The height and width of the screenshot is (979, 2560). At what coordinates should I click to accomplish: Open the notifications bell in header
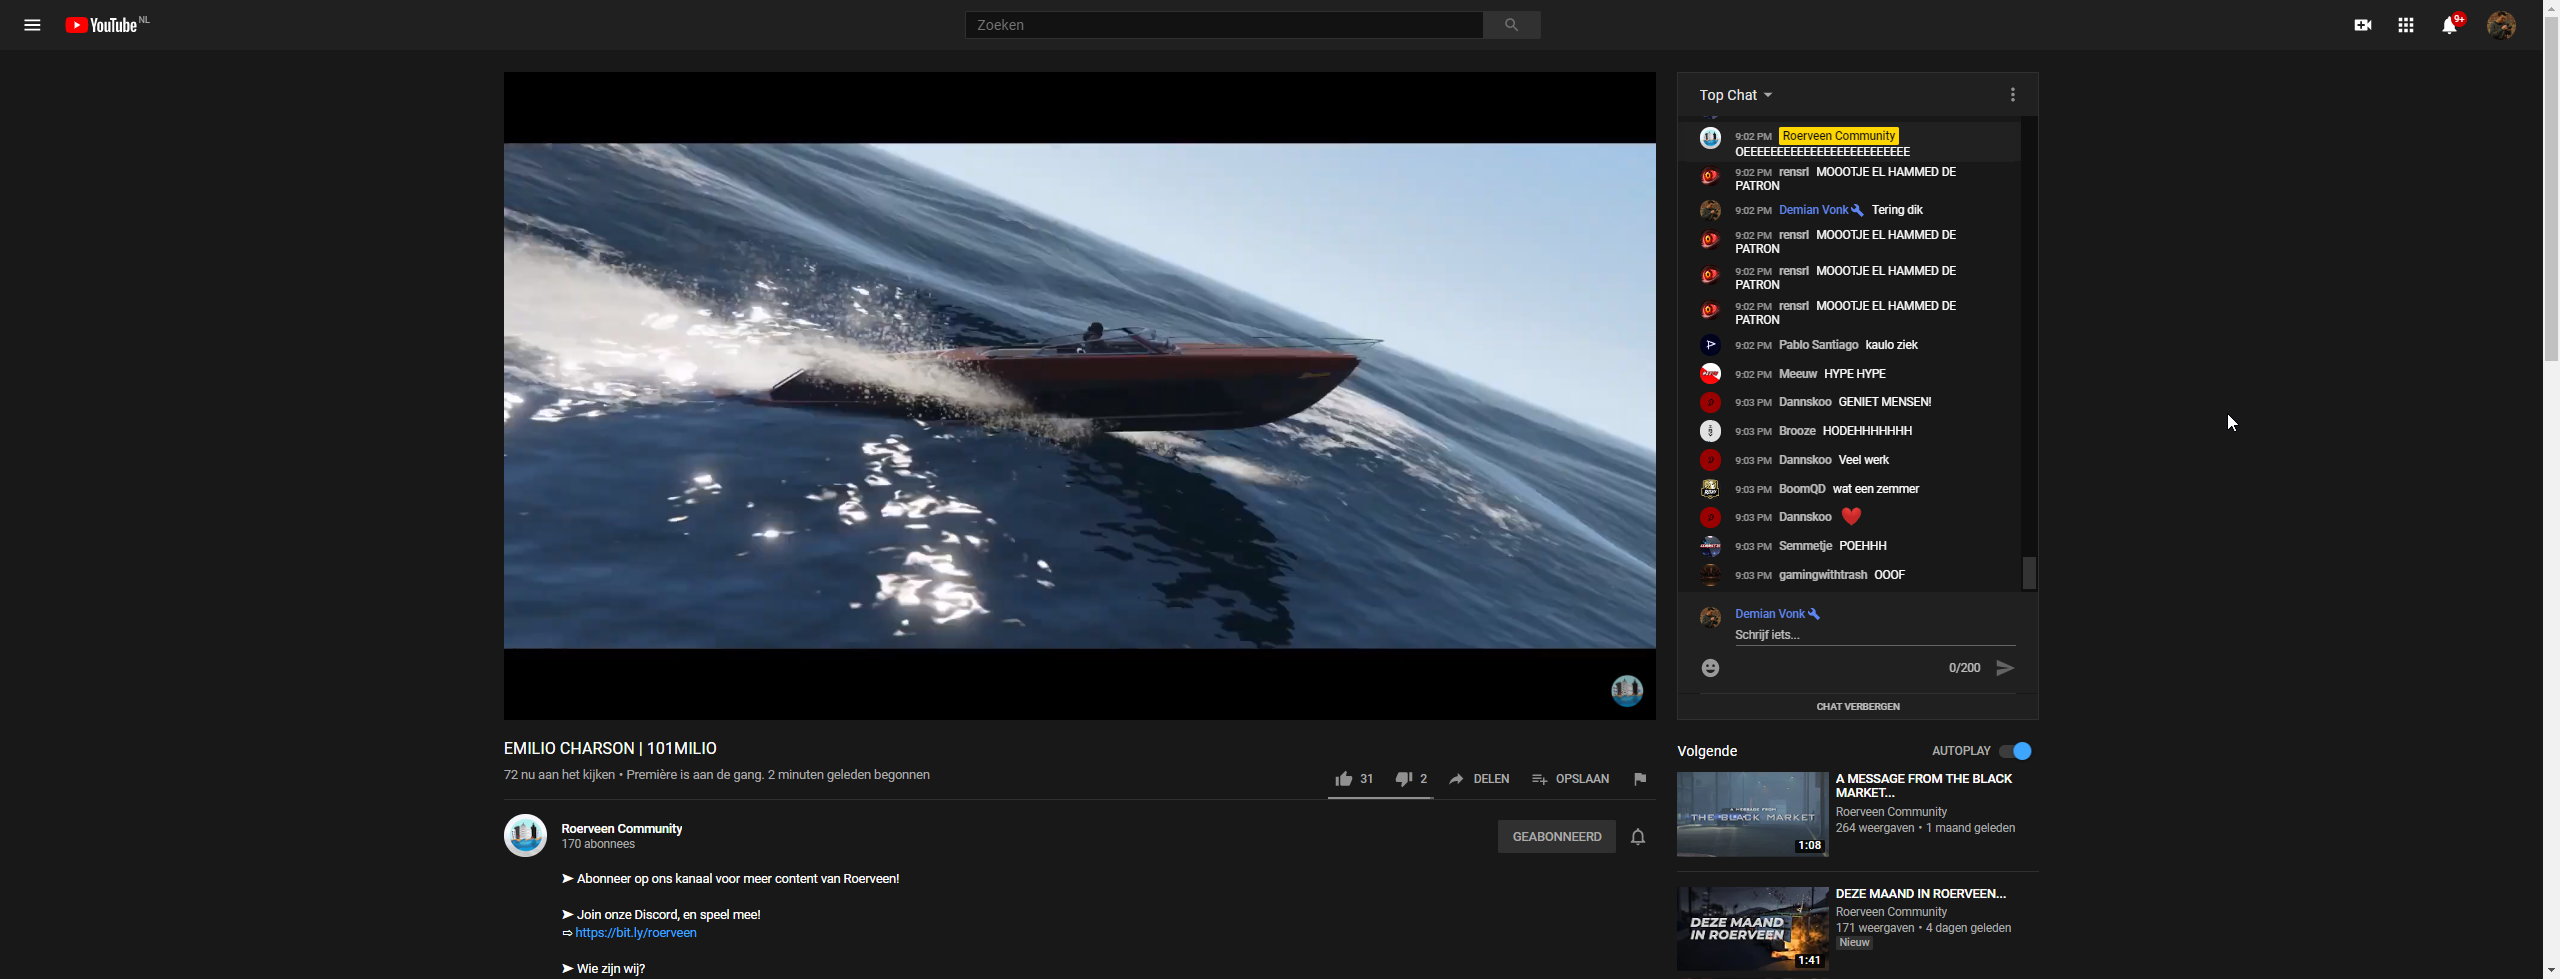click(x=2449, y=25)
